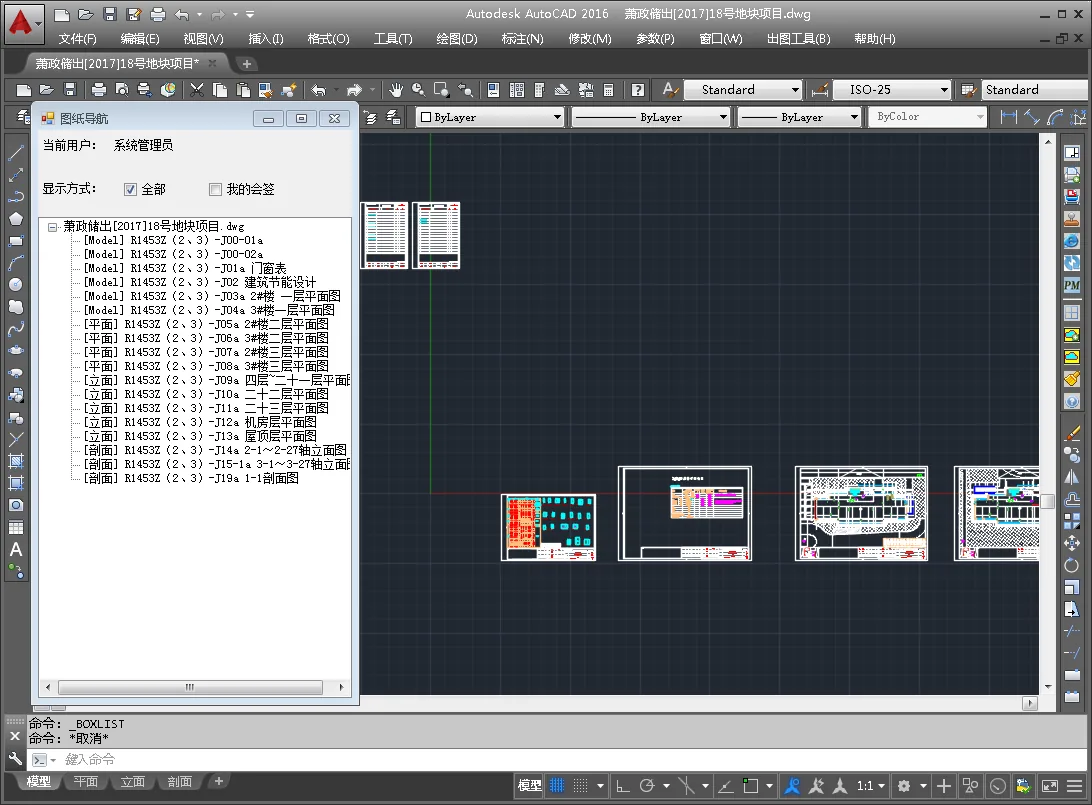Screen dimensions: 1092x805
Task: Open the ISO-25 dimension style dropdown
Action: pos(893,90)
